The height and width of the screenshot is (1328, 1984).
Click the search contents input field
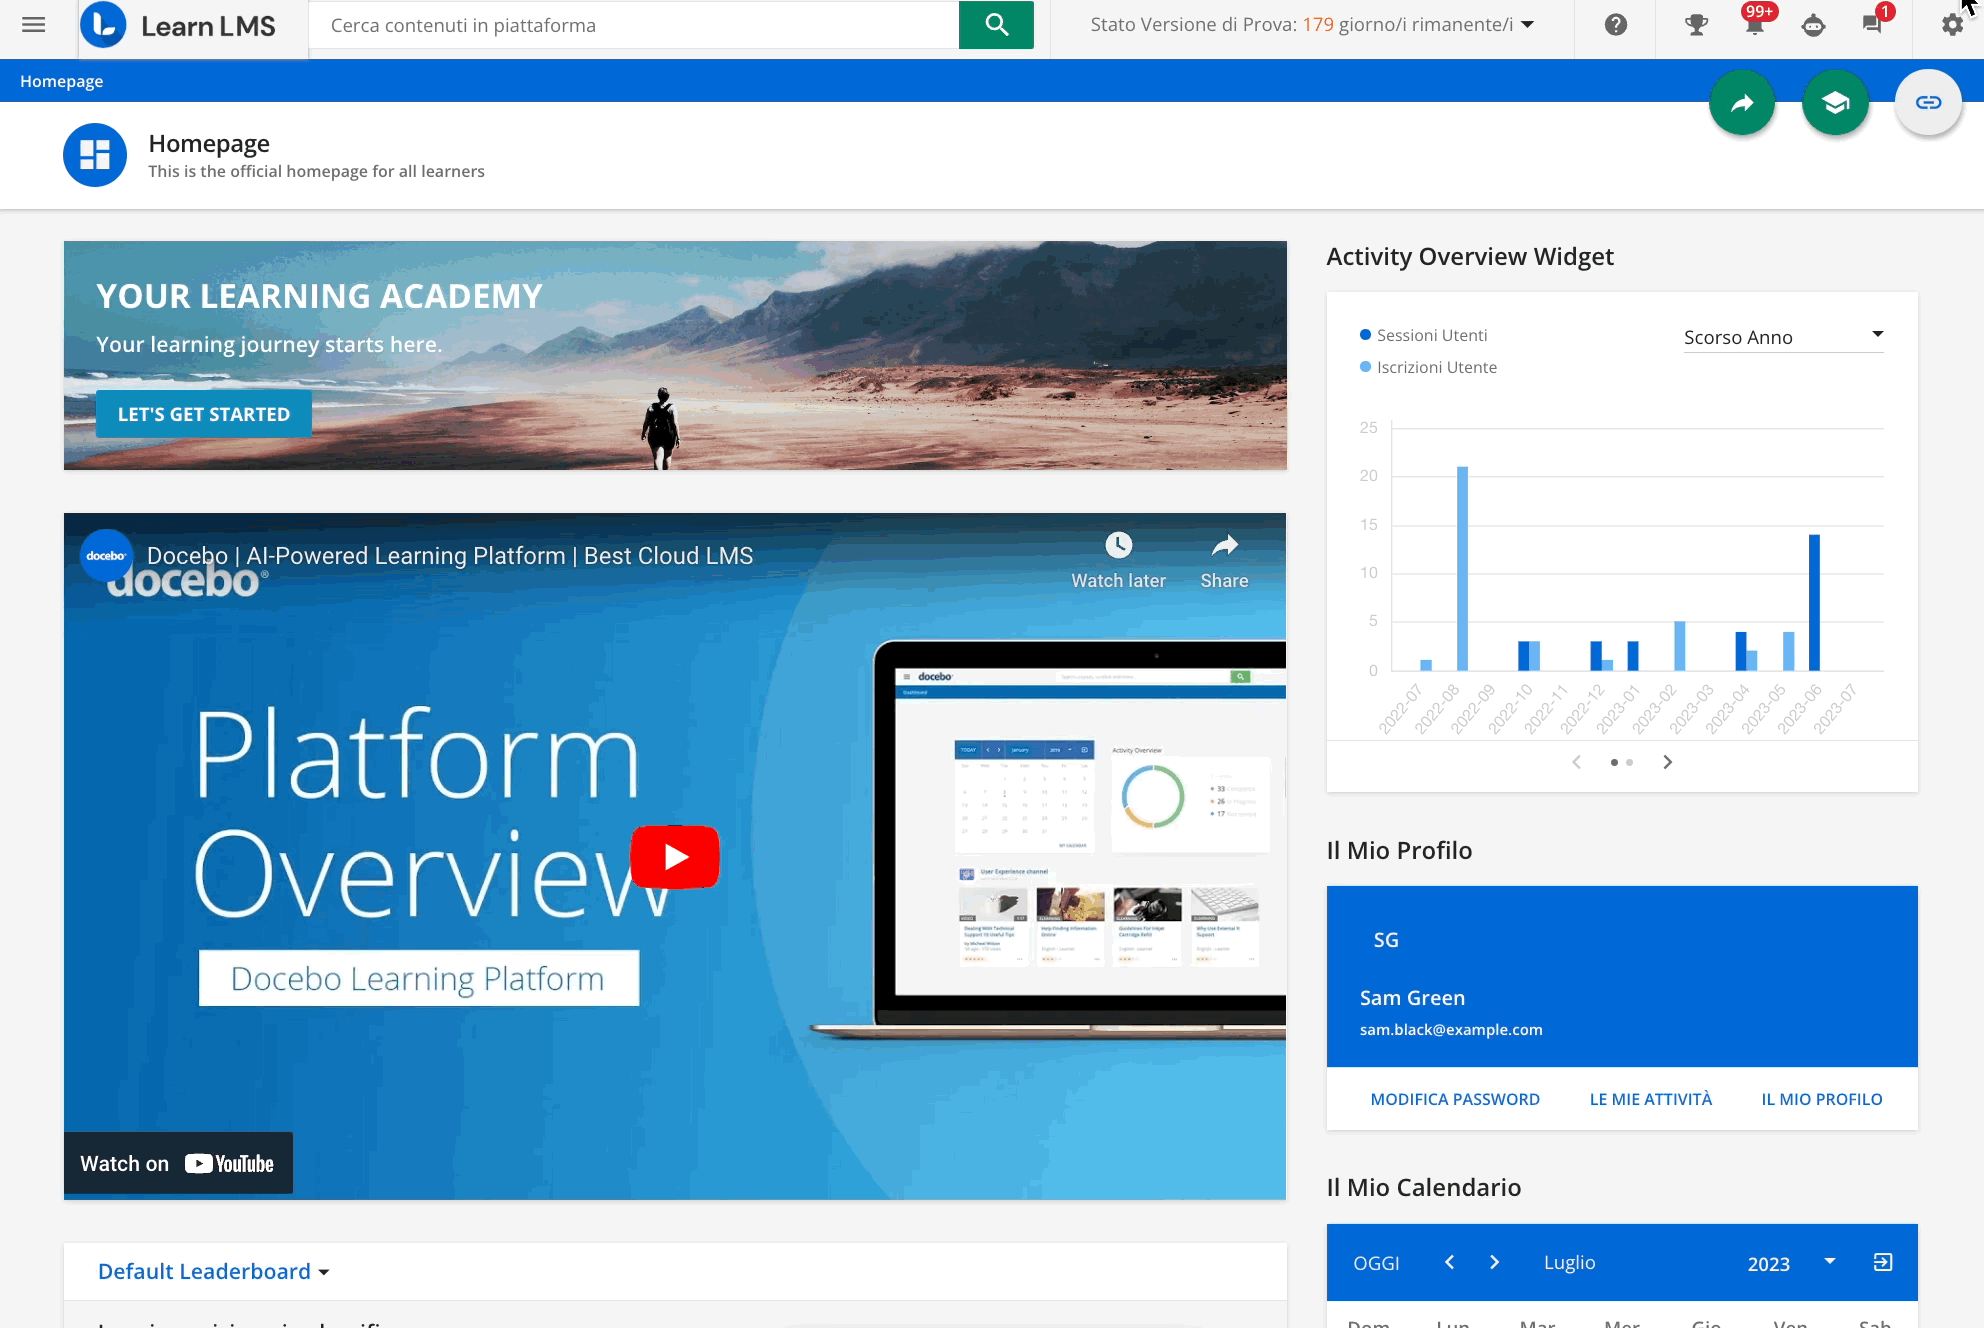634,25
